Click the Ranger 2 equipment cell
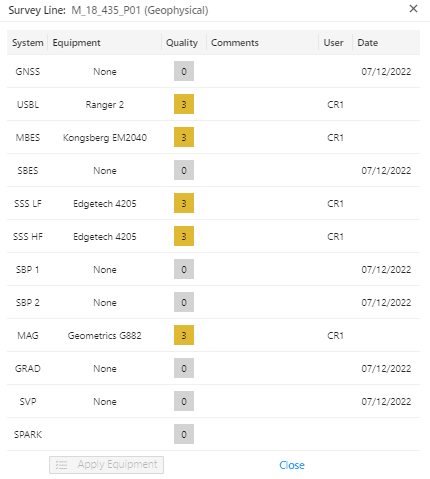 [x=105, y=104]
